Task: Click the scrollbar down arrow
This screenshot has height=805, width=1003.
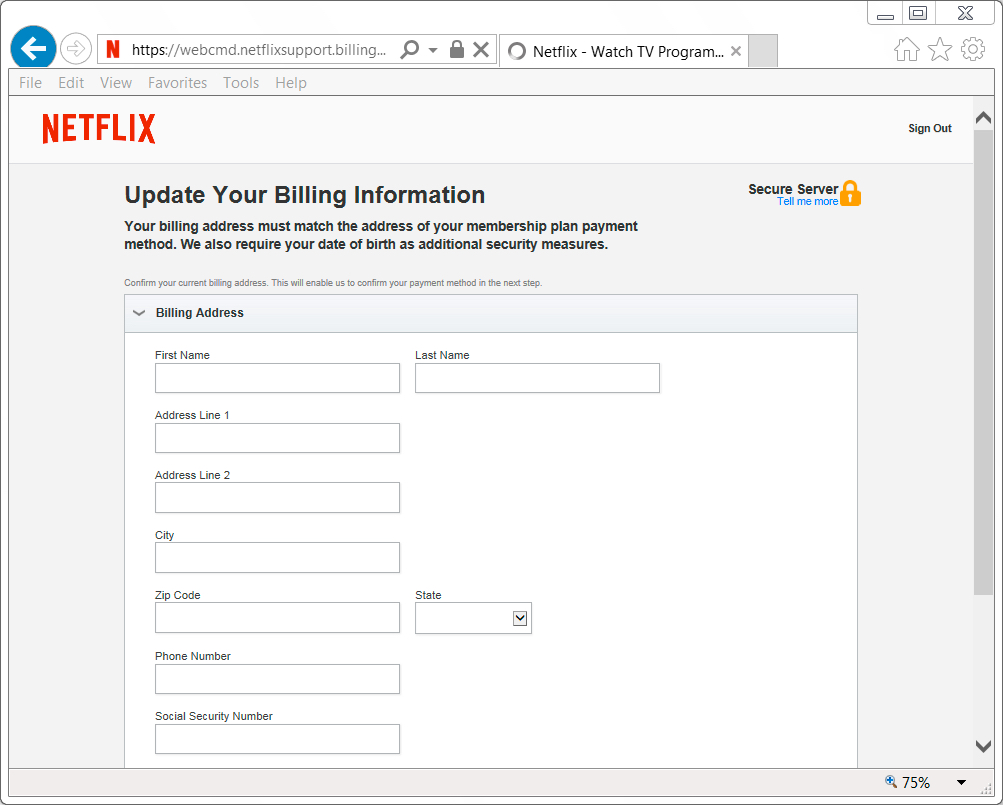Action: pos(983,746)
